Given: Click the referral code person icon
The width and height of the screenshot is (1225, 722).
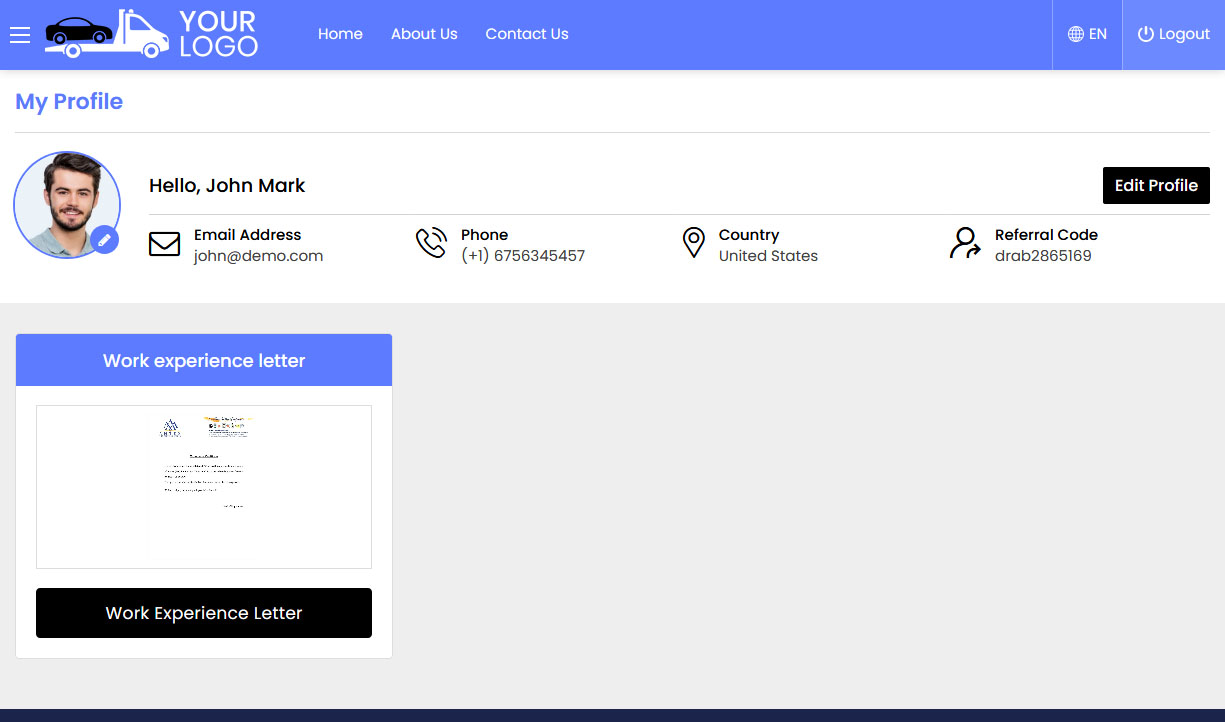Looking at the screenshot, I should (964, 243).
